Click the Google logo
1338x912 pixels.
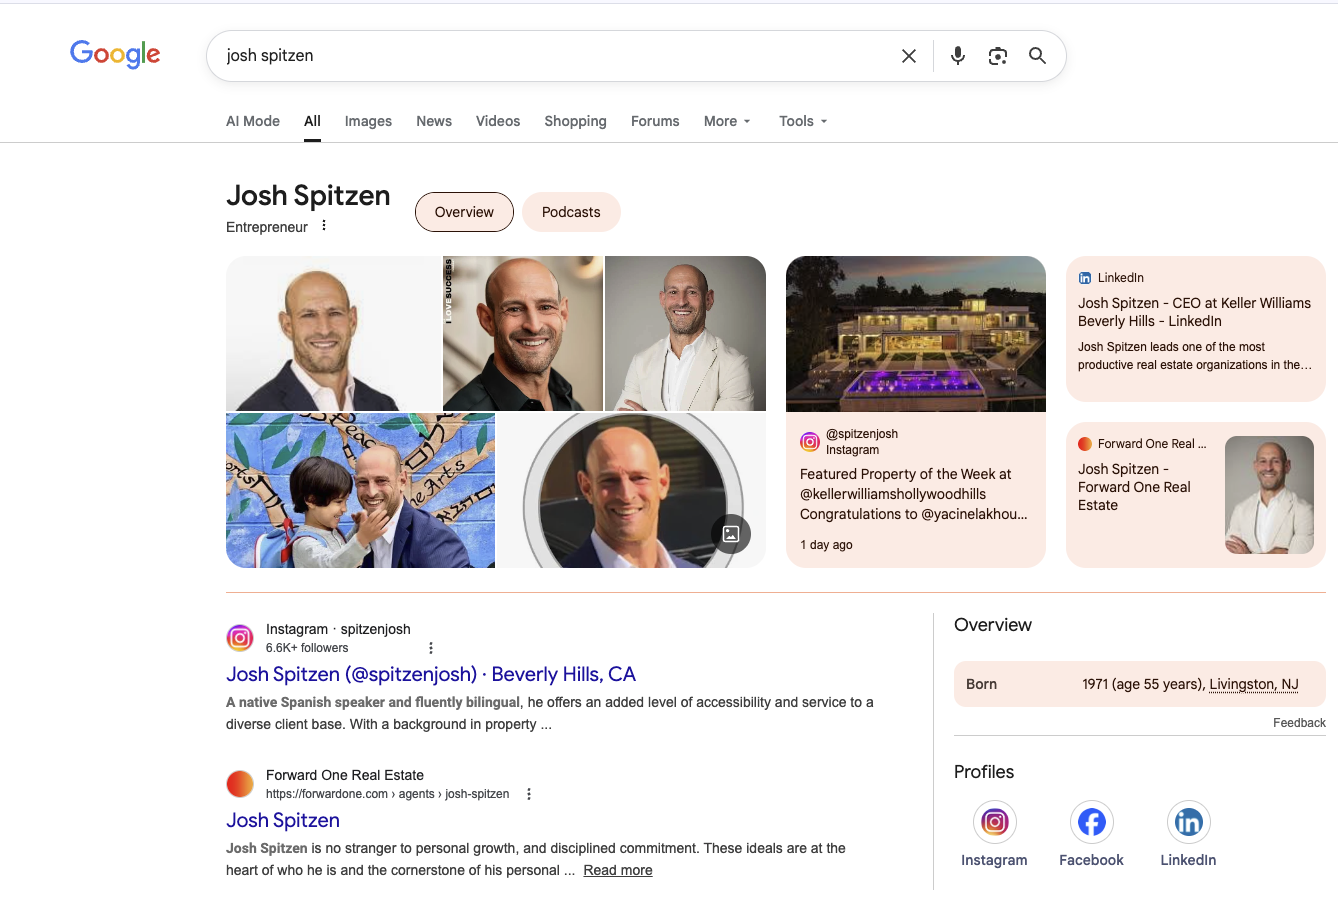point(115,54)
